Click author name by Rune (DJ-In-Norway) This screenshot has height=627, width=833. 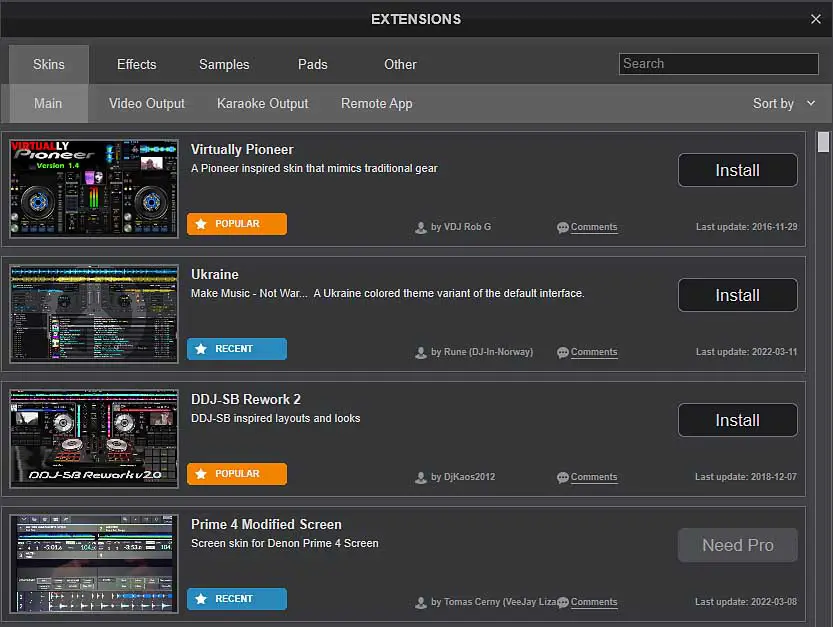pos(482,352)
